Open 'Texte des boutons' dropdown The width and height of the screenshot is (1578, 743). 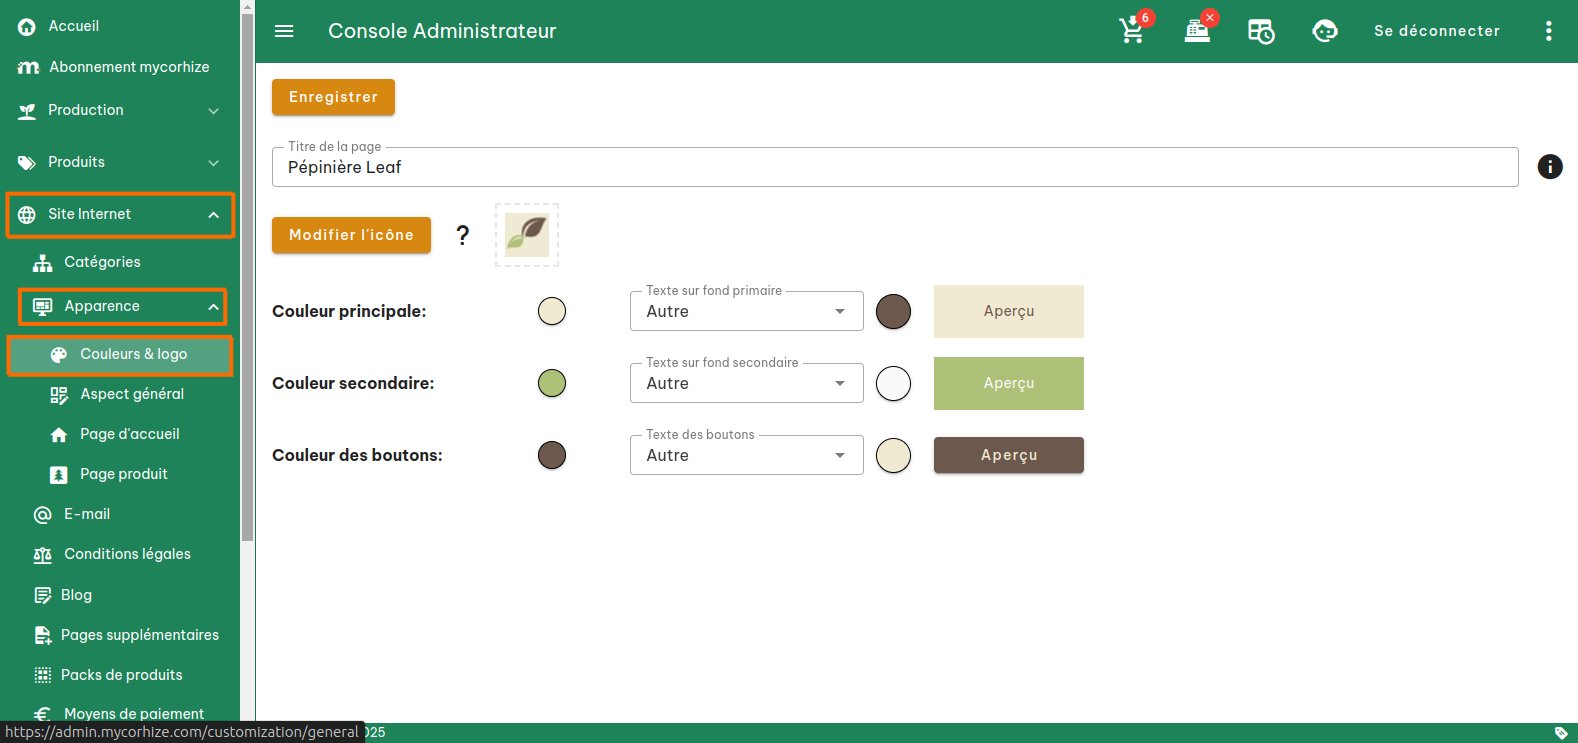746,455
